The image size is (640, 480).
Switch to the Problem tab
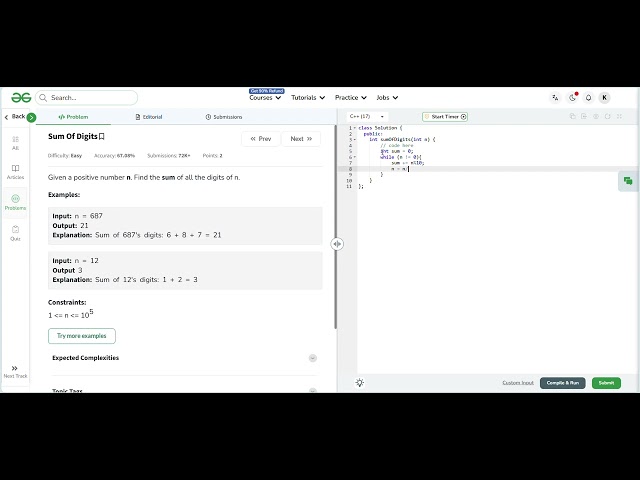click(73, 117)
